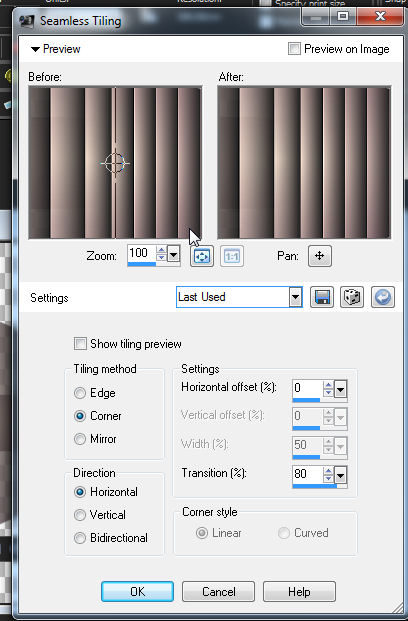The width and height of the screenshot is (408, 621).
Task: Click the Save preset floppy disk icon
Action: click(322, 297)
